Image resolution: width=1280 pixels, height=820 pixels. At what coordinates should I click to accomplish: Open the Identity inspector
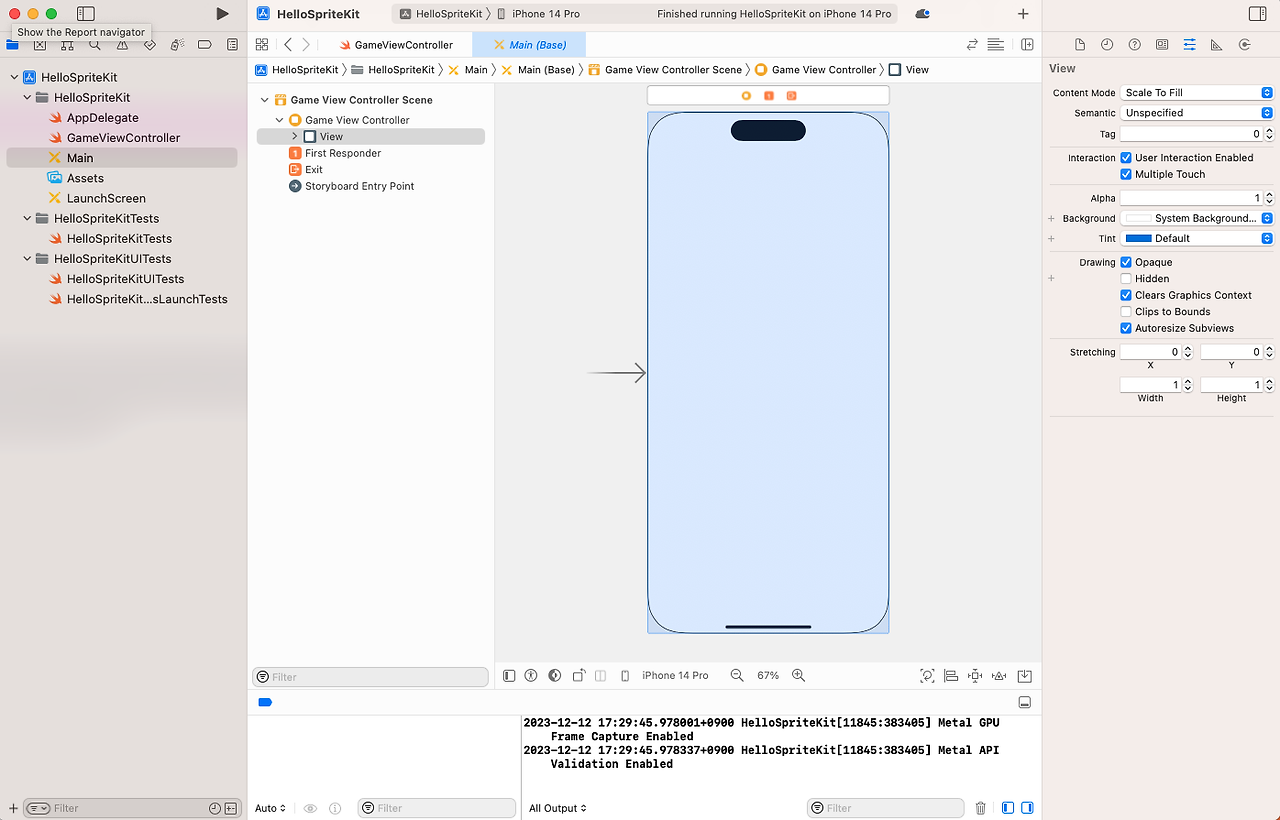(1162, 45)
